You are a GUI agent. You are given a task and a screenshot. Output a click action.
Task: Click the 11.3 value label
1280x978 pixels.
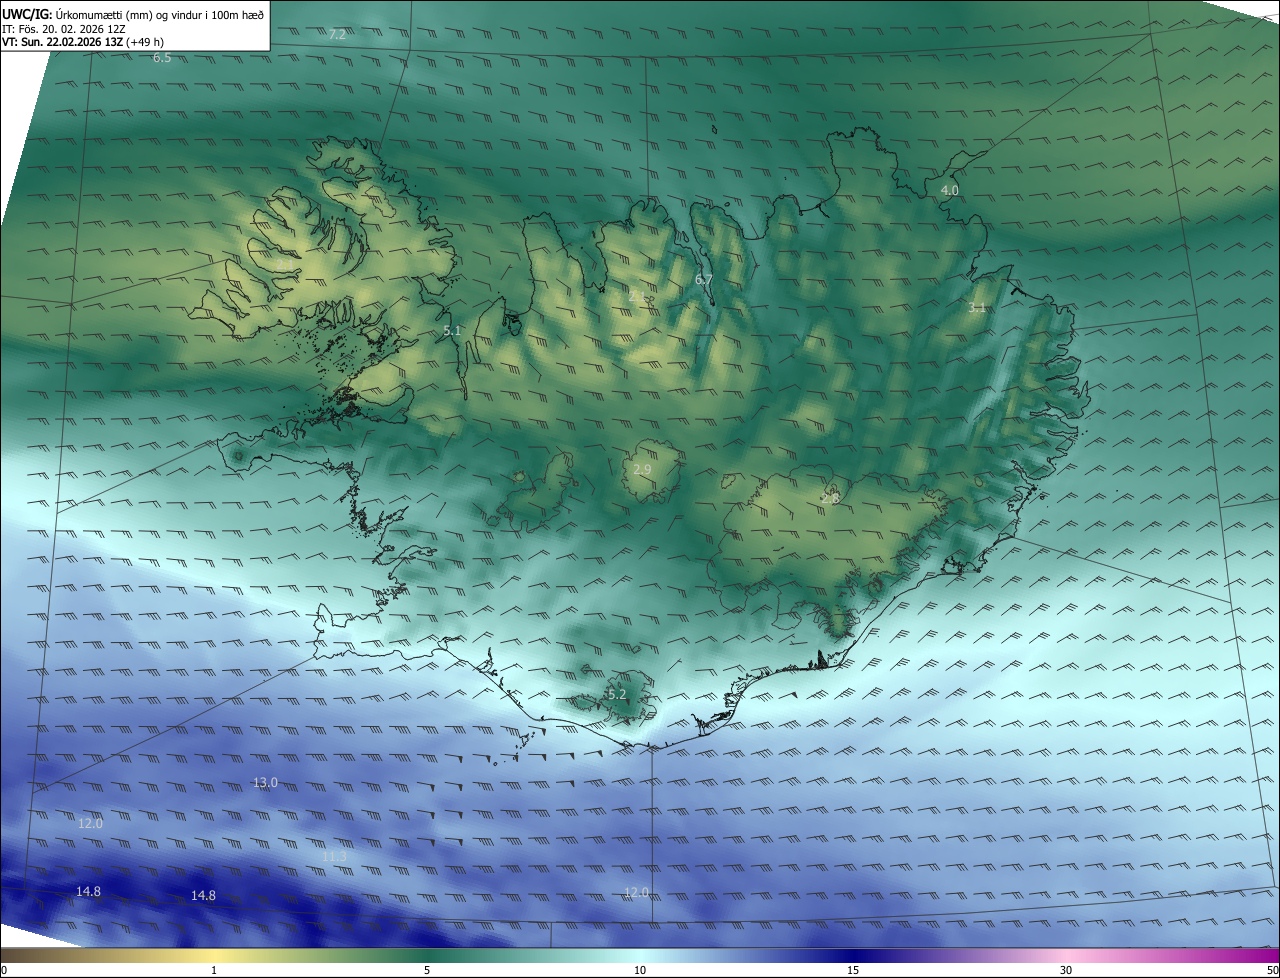coord(334,856)
